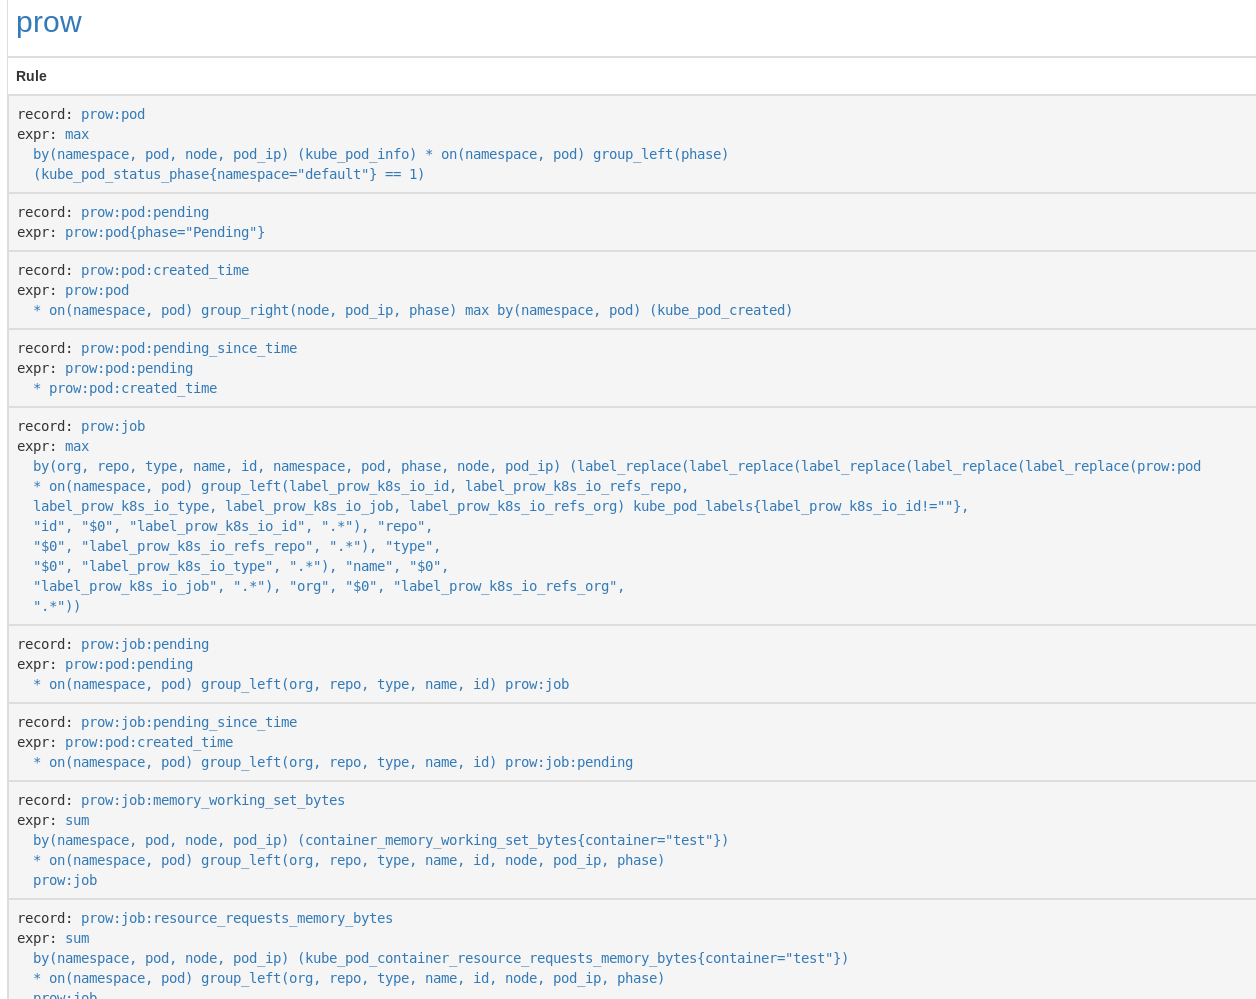Open record "prow:job:resource_requests_memory_bytes"
Screen dimensions: 1256x999
point(236,918)
